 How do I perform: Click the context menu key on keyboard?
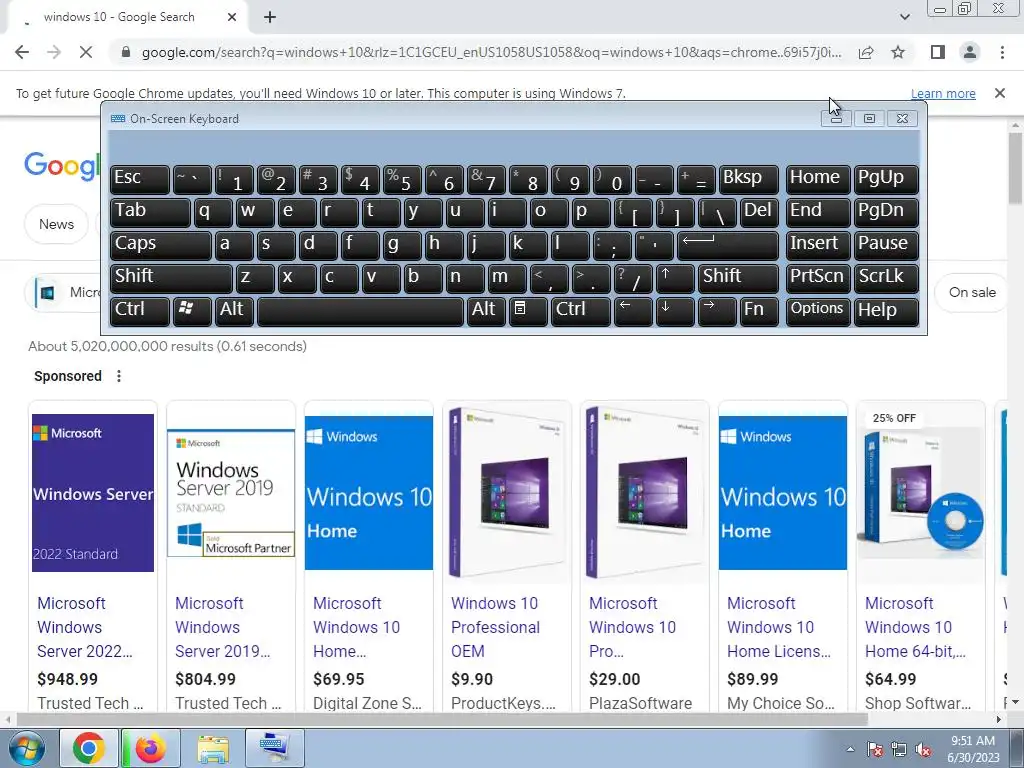pos(527,311)
